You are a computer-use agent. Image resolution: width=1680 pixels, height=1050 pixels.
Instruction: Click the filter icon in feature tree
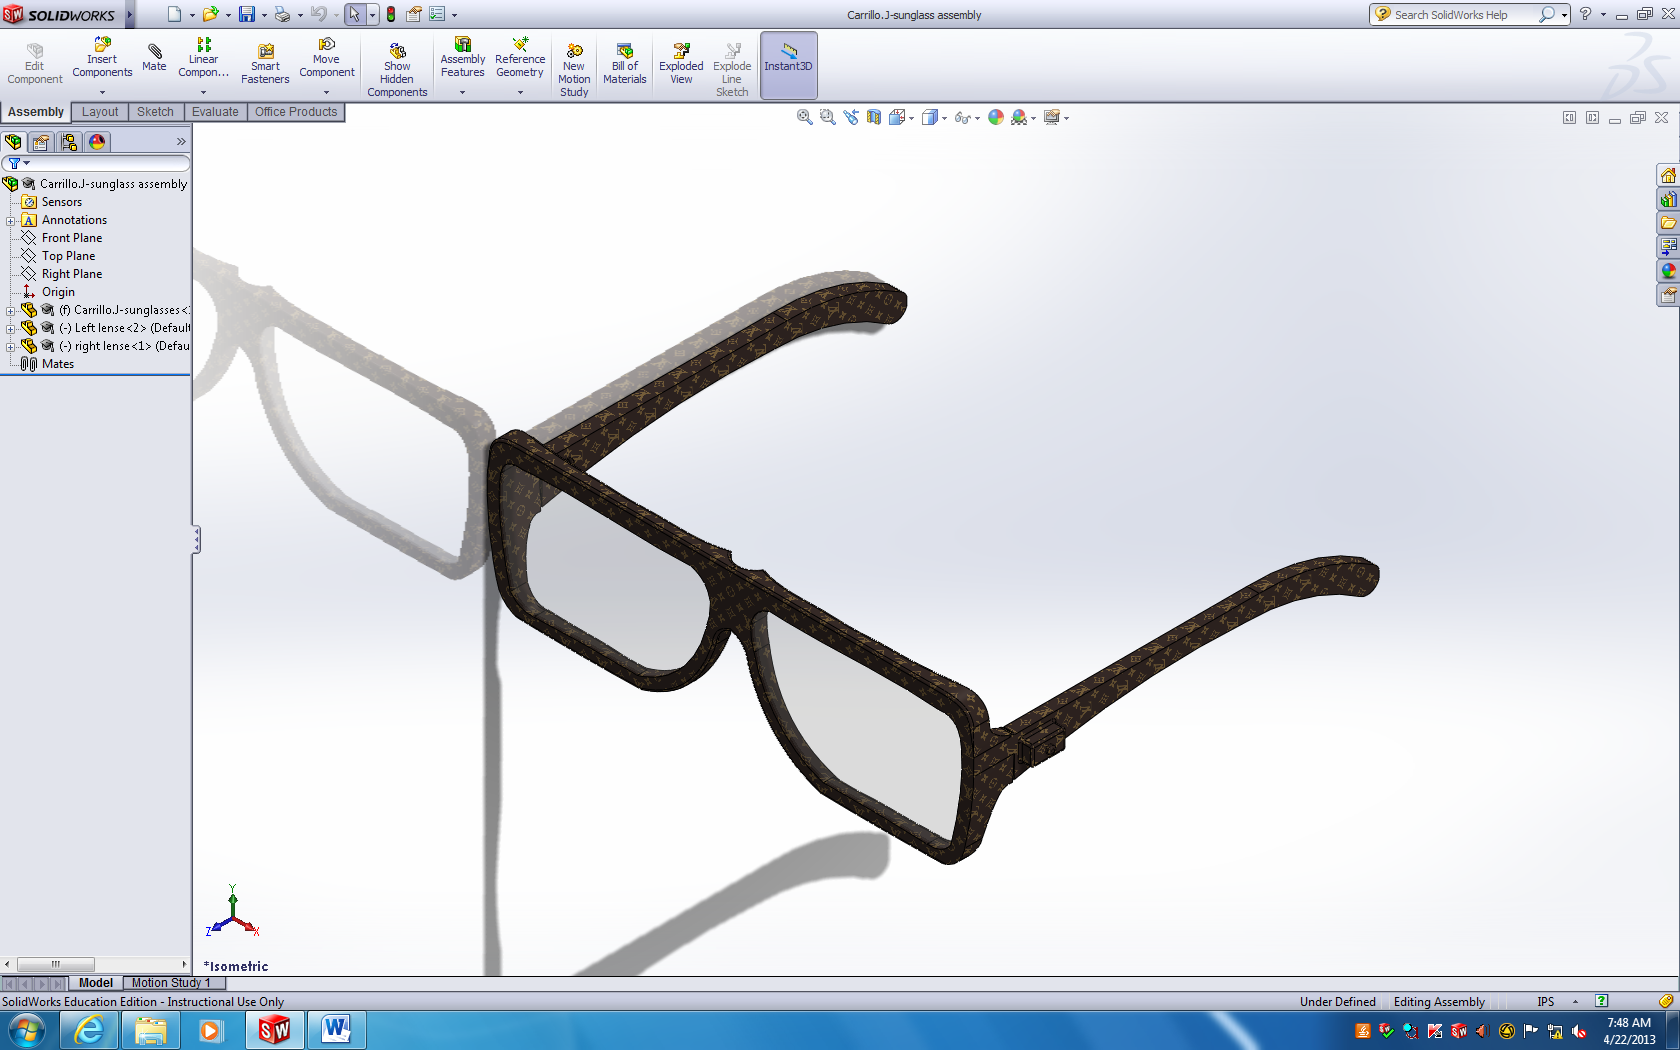point(15,163)
